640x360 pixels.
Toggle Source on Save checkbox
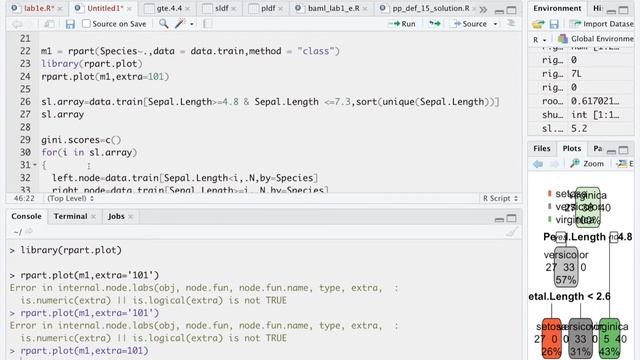point(86,24)
